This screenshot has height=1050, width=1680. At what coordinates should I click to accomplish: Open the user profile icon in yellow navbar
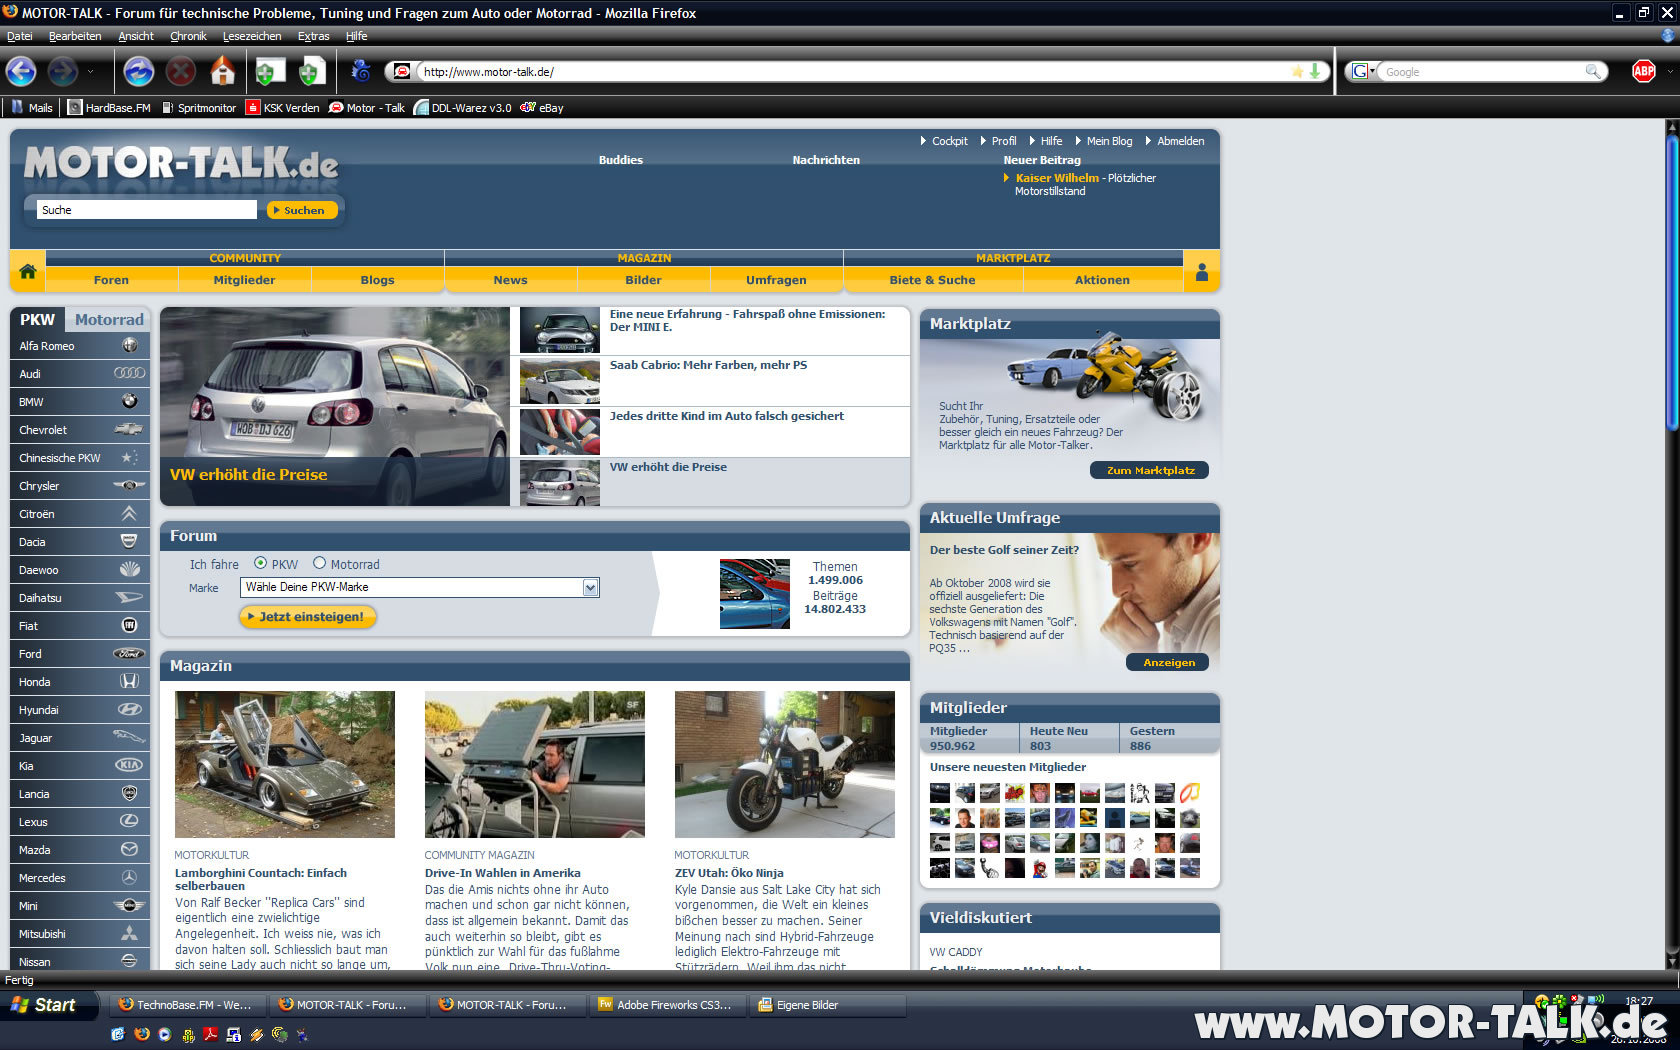pos(1201,271)
